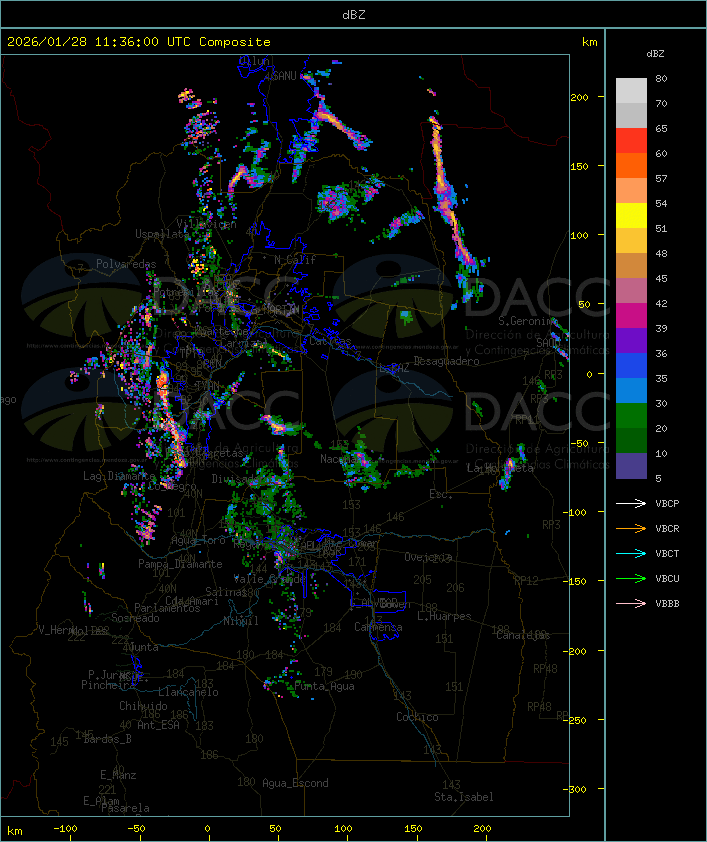This screenshot has height=842, width=707.
Task: Click the Pasarela place label on the map
Action: [x=125, y=808]
